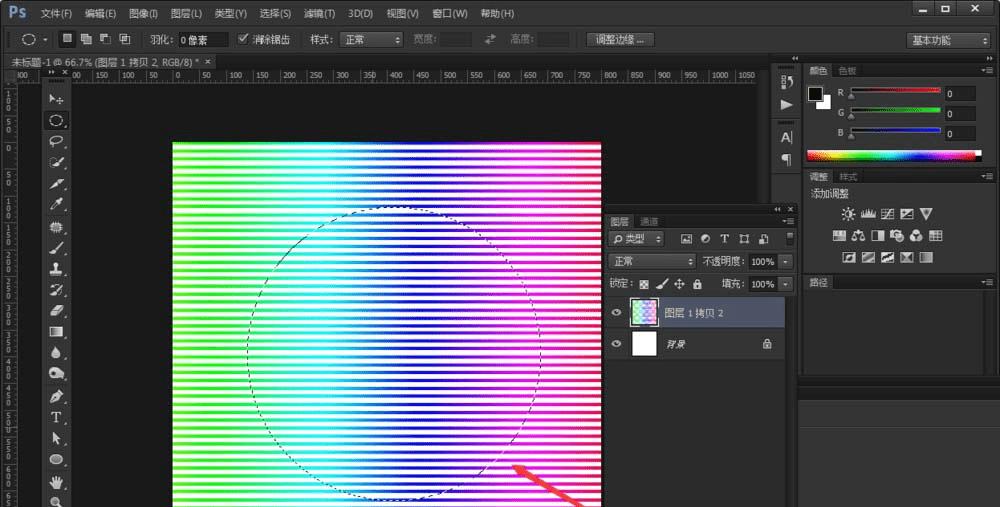Select the Blur tool

(56, 353)
